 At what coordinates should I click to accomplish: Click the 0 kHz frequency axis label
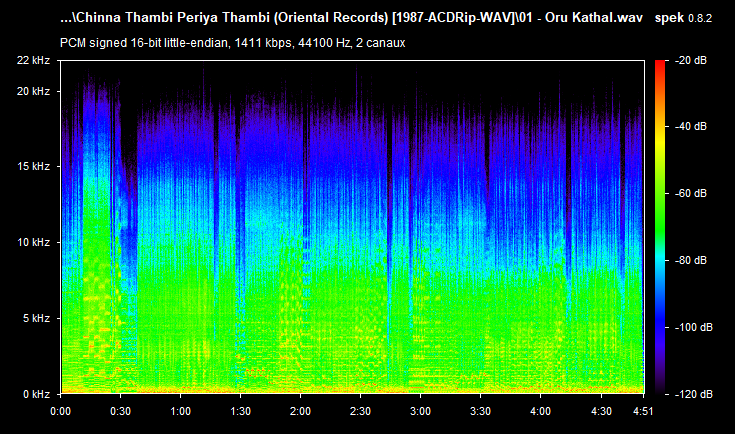click(36, 394)
